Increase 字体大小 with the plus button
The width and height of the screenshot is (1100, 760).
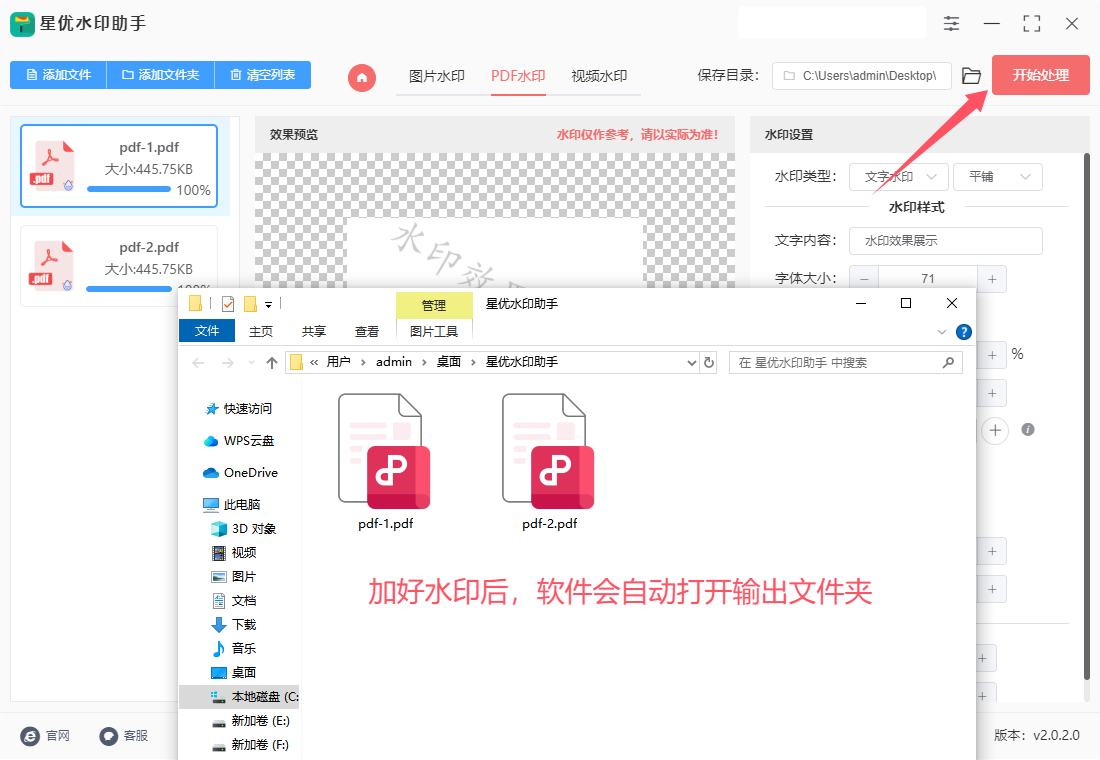click(992, 279)
